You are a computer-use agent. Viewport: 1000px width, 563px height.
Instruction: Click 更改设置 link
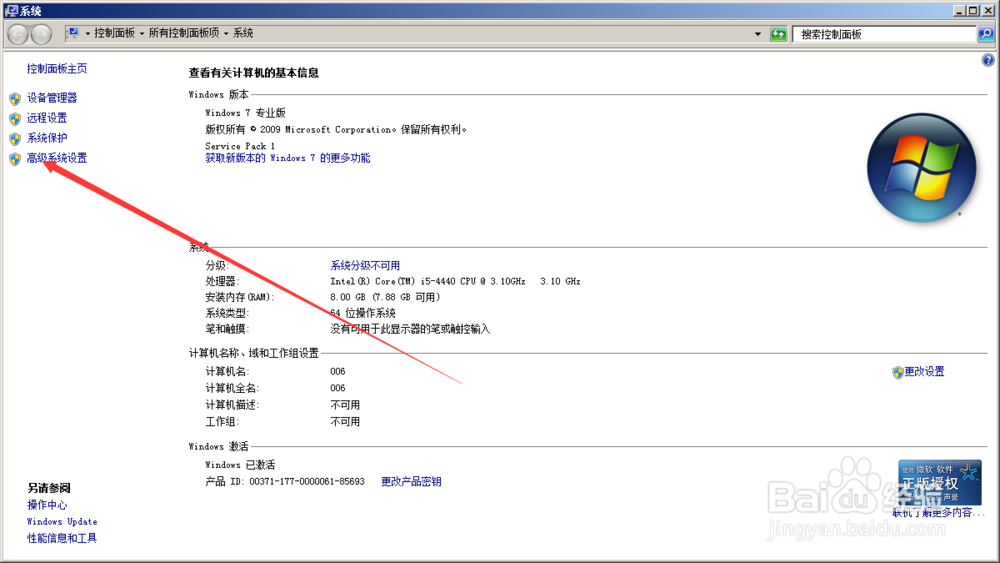coord(924,372)
